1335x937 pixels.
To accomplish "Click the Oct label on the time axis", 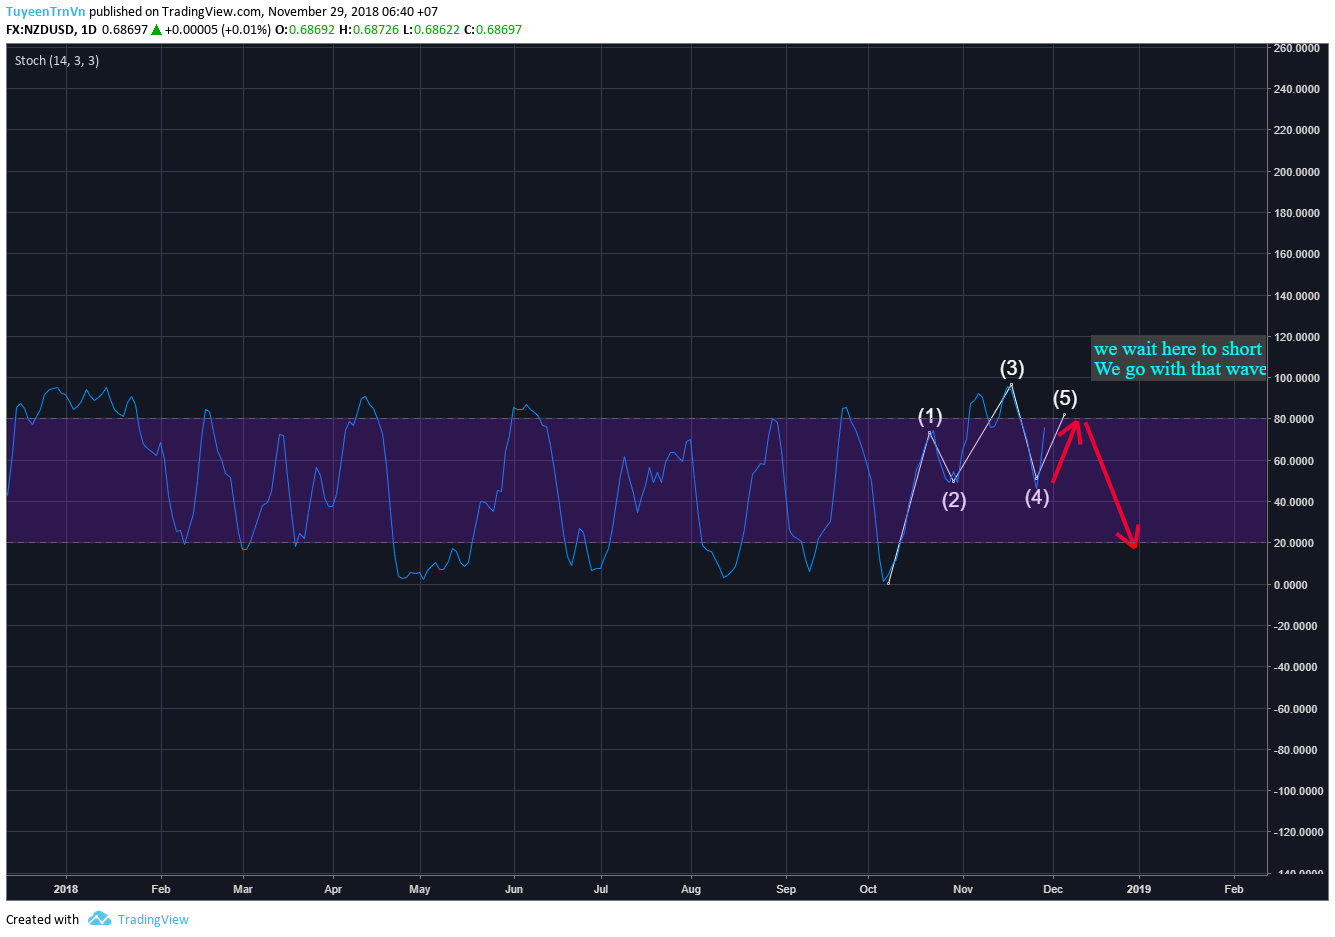I will [868, 889].
